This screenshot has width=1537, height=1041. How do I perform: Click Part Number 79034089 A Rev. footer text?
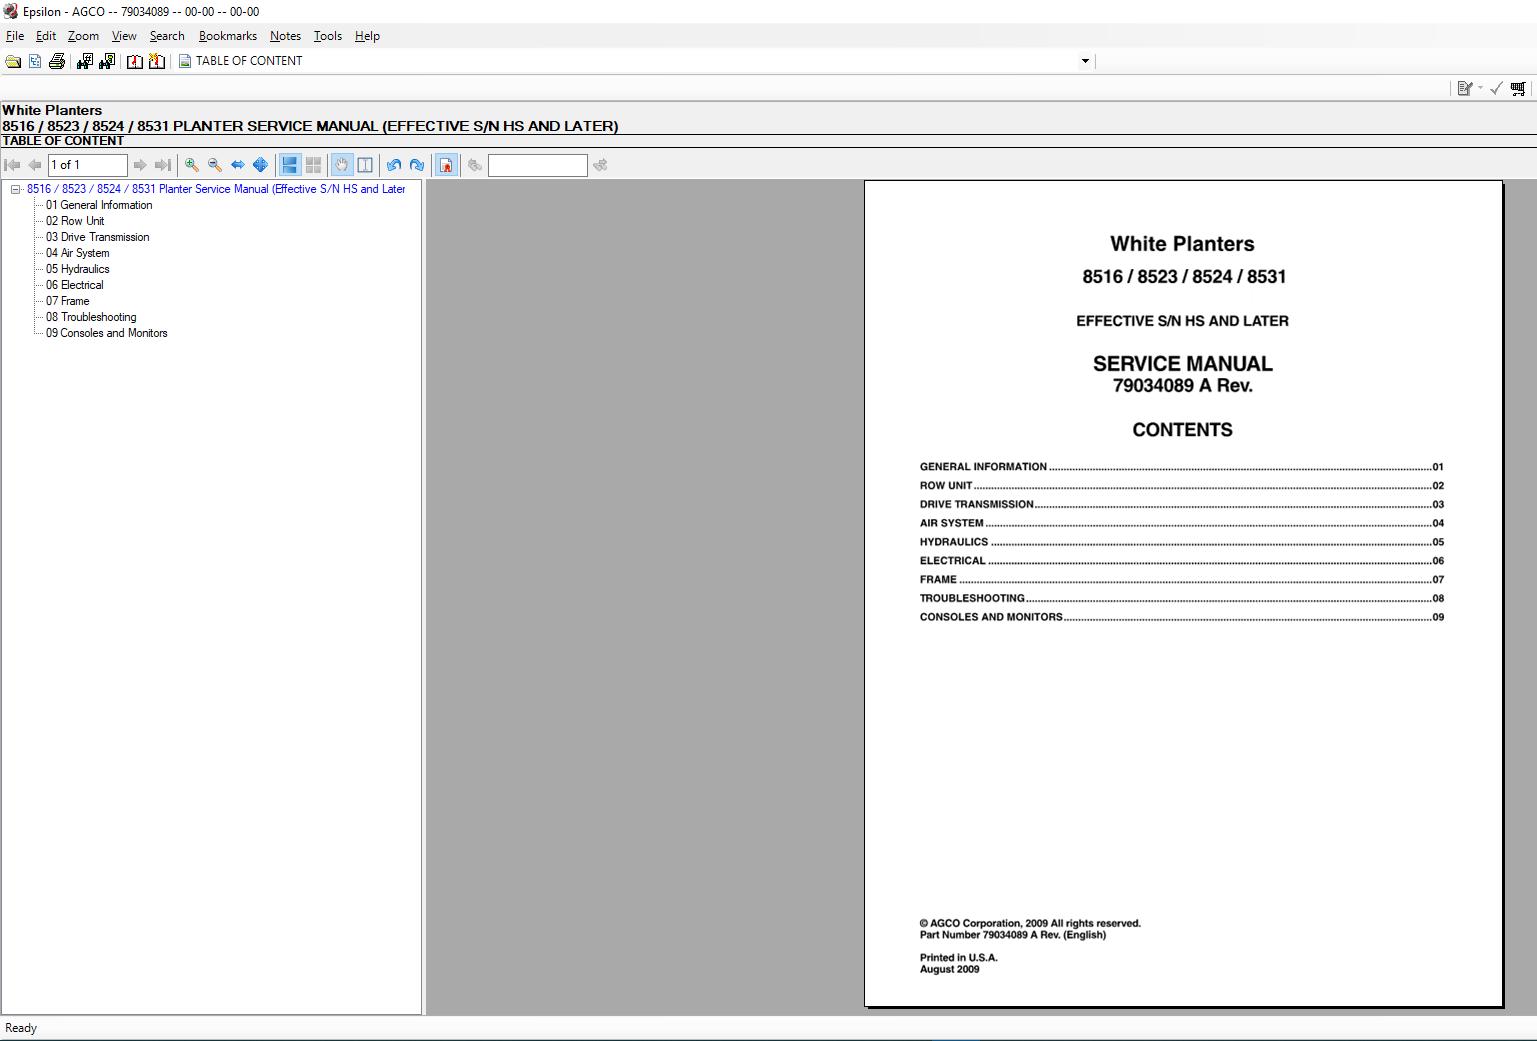[1013, 935]
